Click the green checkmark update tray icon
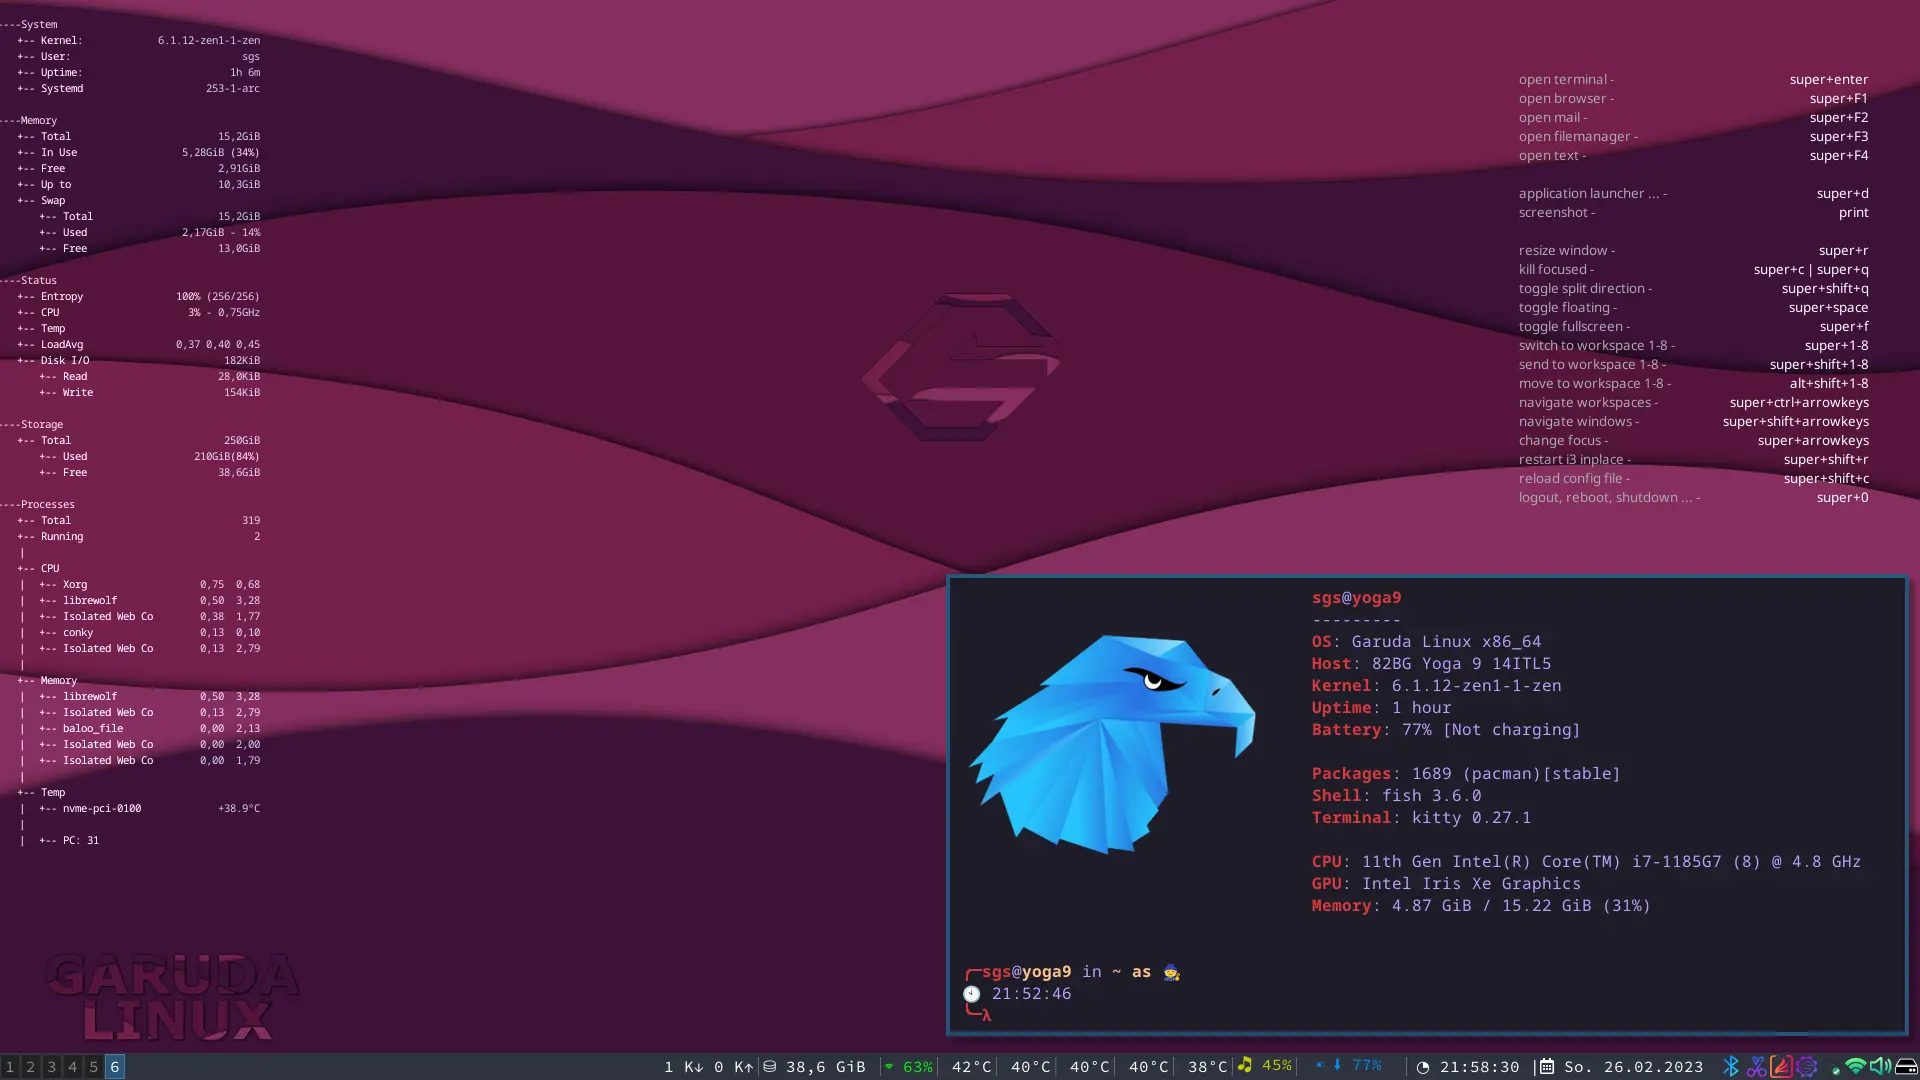1920x1080 pixels. click(x=1836, y=1070)
